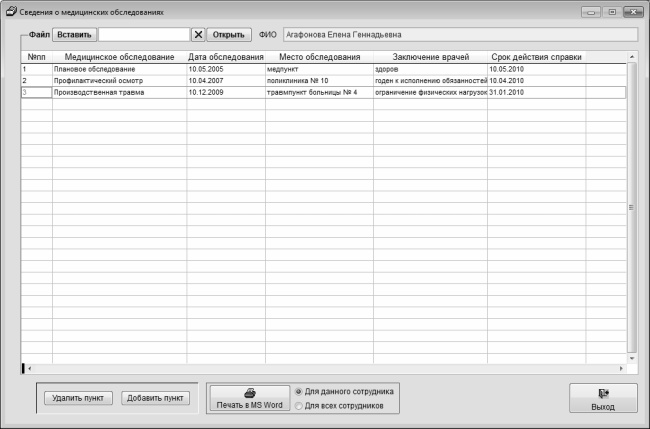The height and width of the screenshot is (429, 650).
Task: Click the Вставить button
Action: [74, 33]
